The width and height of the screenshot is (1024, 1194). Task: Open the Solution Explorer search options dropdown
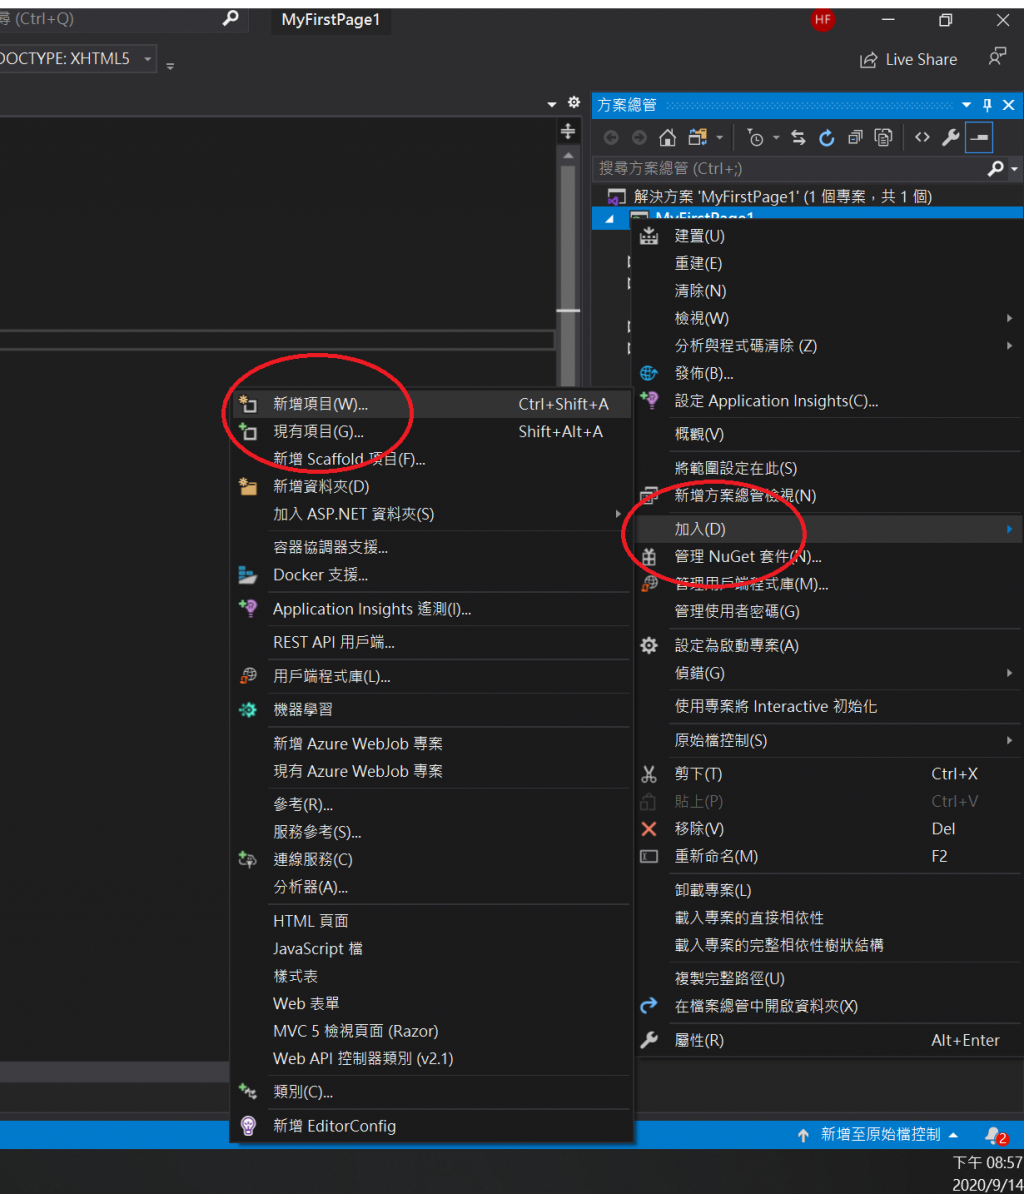[x=1014, y=169]
